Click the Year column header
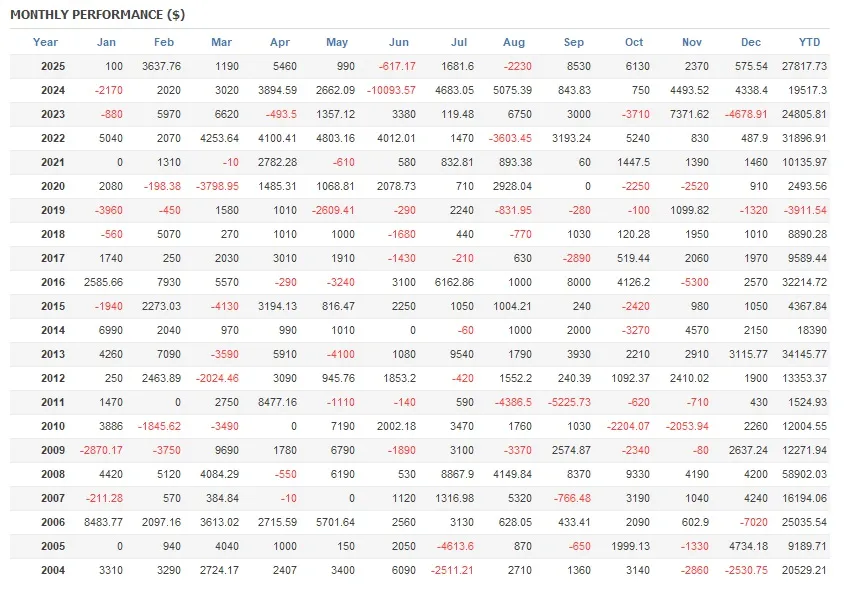The width and height of the screenshot is (846, 589). tap(45, 42)
